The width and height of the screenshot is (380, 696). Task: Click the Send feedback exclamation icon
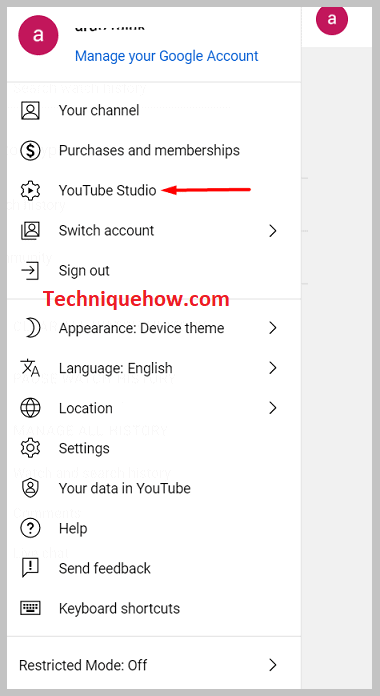coord(30,568)
